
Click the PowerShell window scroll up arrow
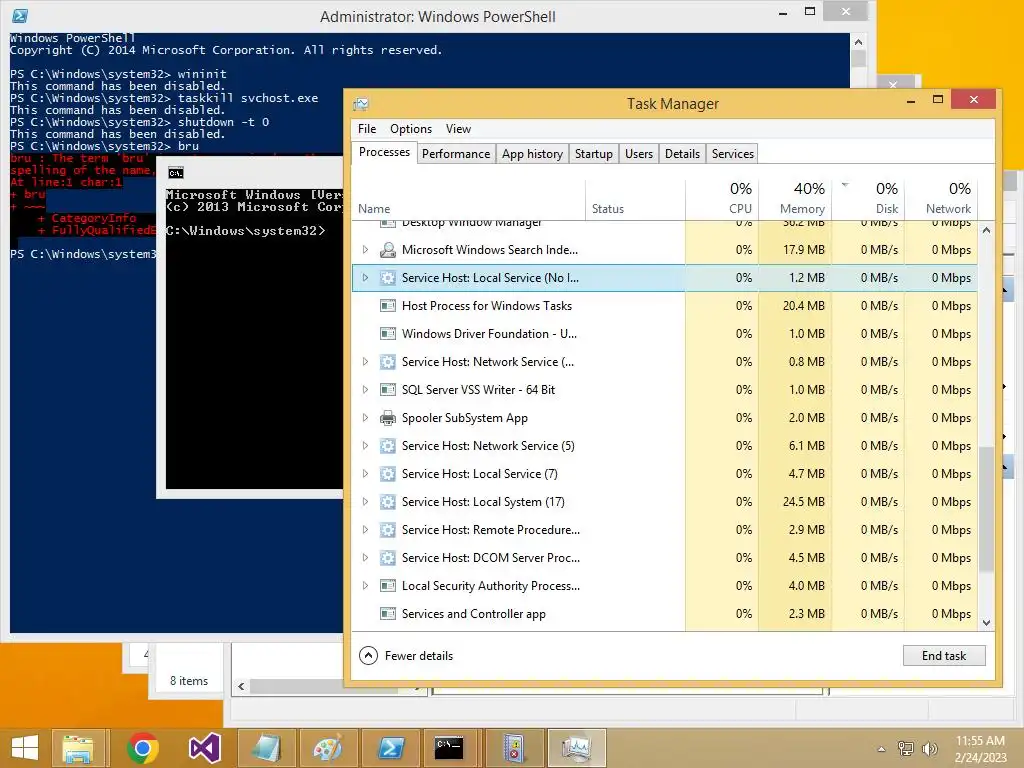858,42
